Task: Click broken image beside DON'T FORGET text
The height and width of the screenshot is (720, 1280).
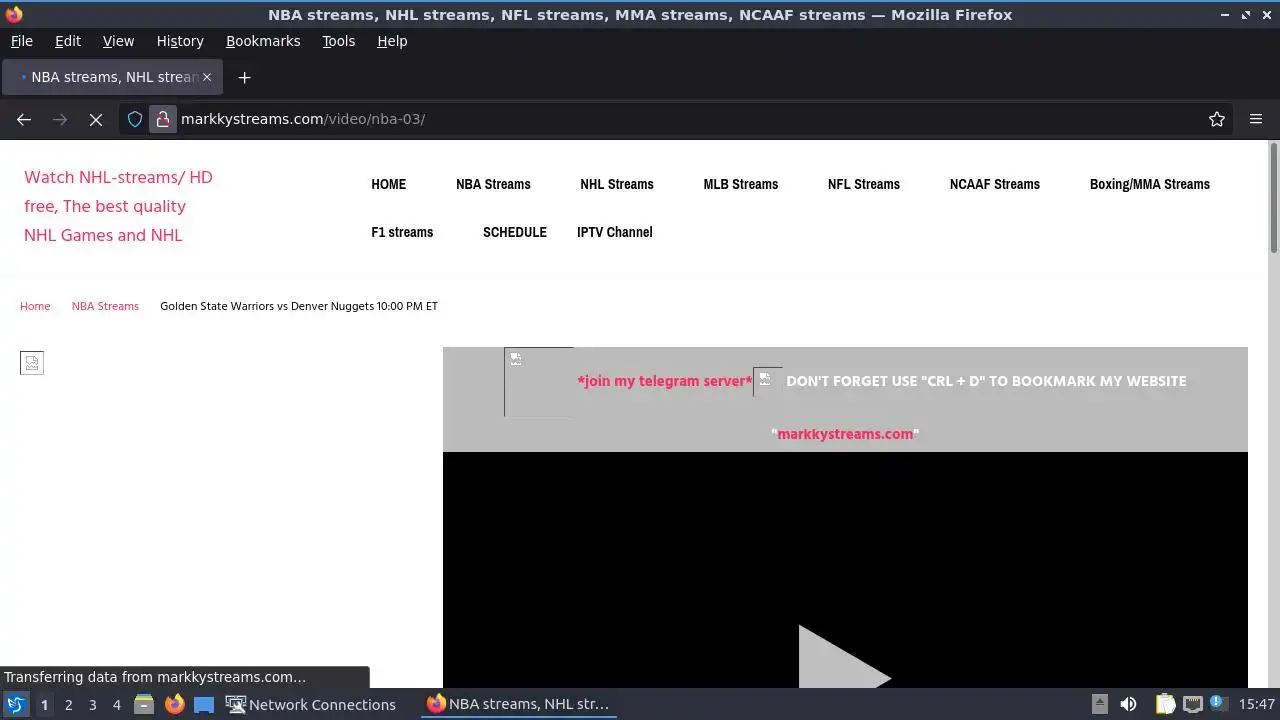Action: tap(767, 381)
